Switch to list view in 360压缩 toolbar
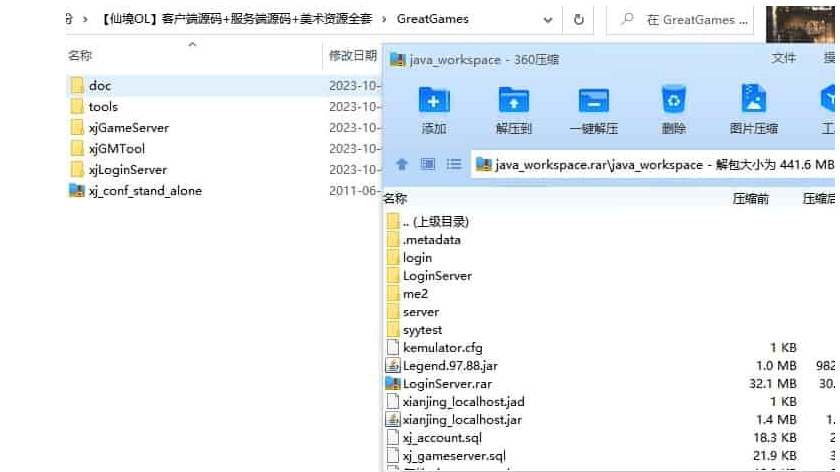Image resolution: width=840 pixels, height=472 pixels. (453, 164)
